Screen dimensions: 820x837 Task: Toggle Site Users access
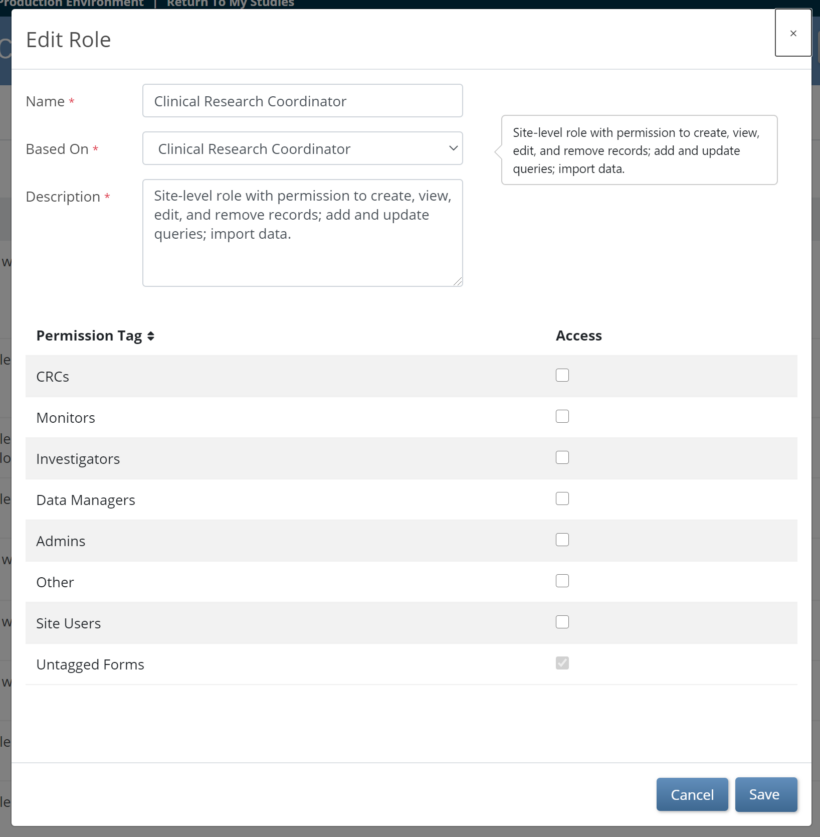[x=562, y=621]
